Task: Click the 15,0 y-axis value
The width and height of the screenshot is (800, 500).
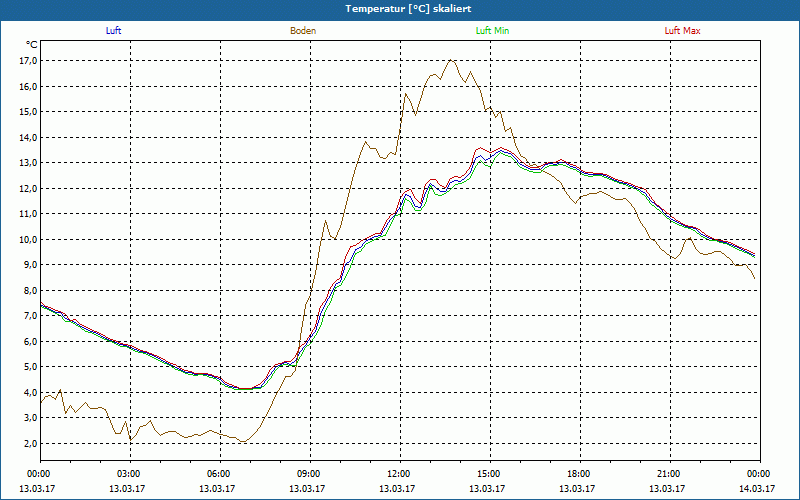Action: 28,112
